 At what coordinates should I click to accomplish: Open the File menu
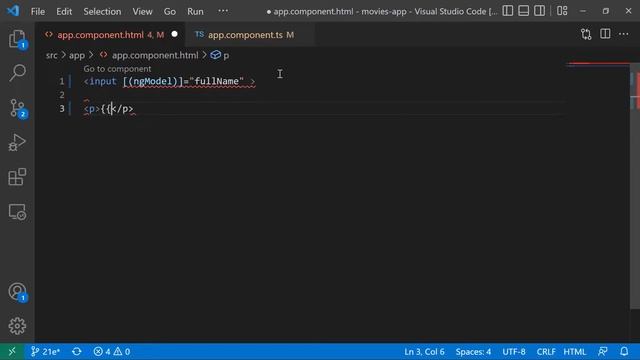[38, 11]
